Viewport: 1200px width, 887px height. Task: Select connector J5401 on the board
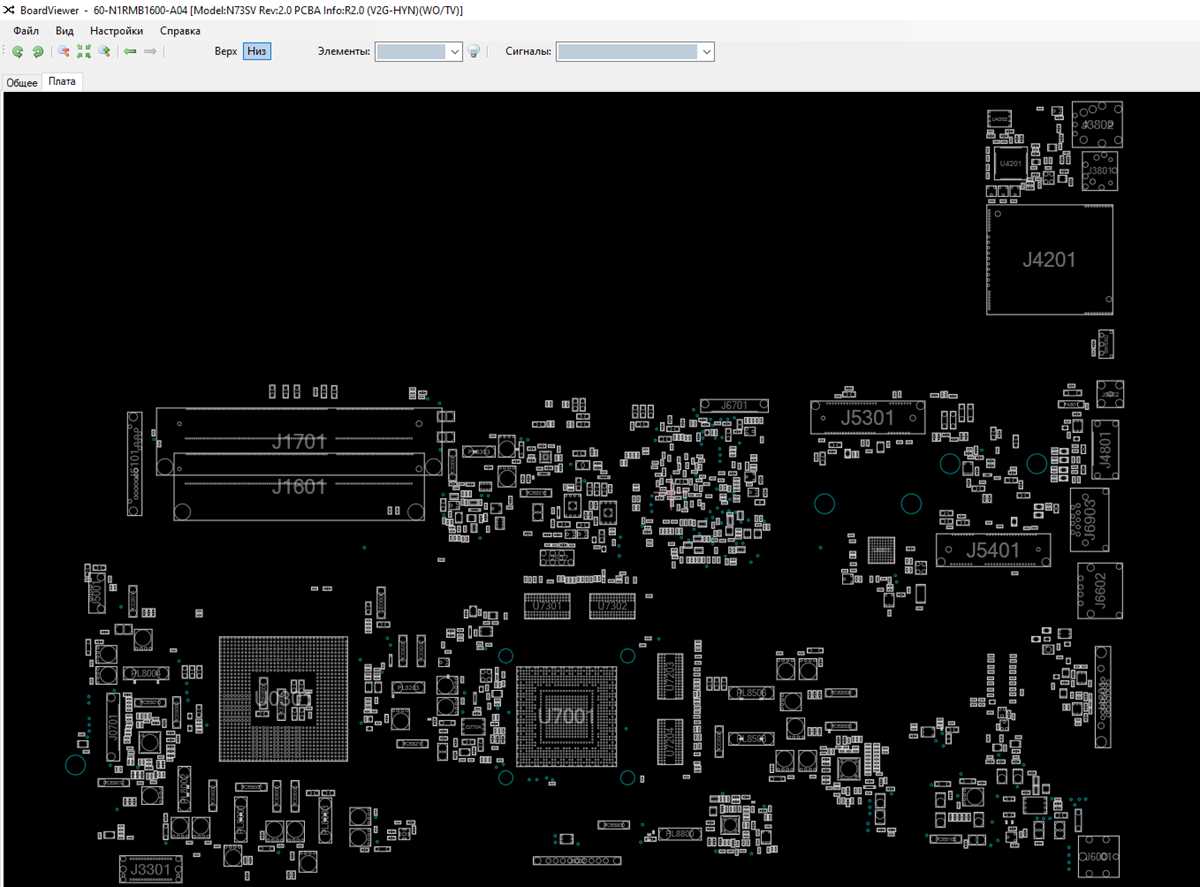coord(993,551)
